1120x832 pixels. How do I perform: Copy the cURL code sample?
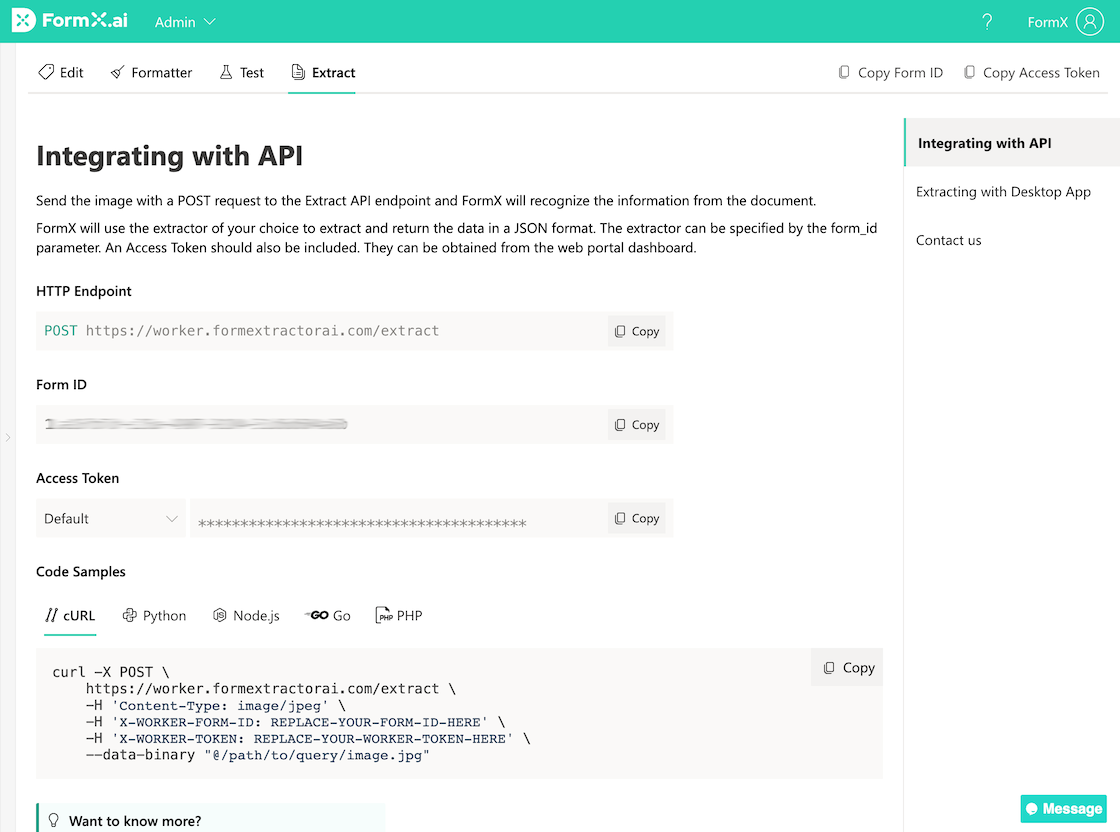pyautogui.click(x=848, y=668)
